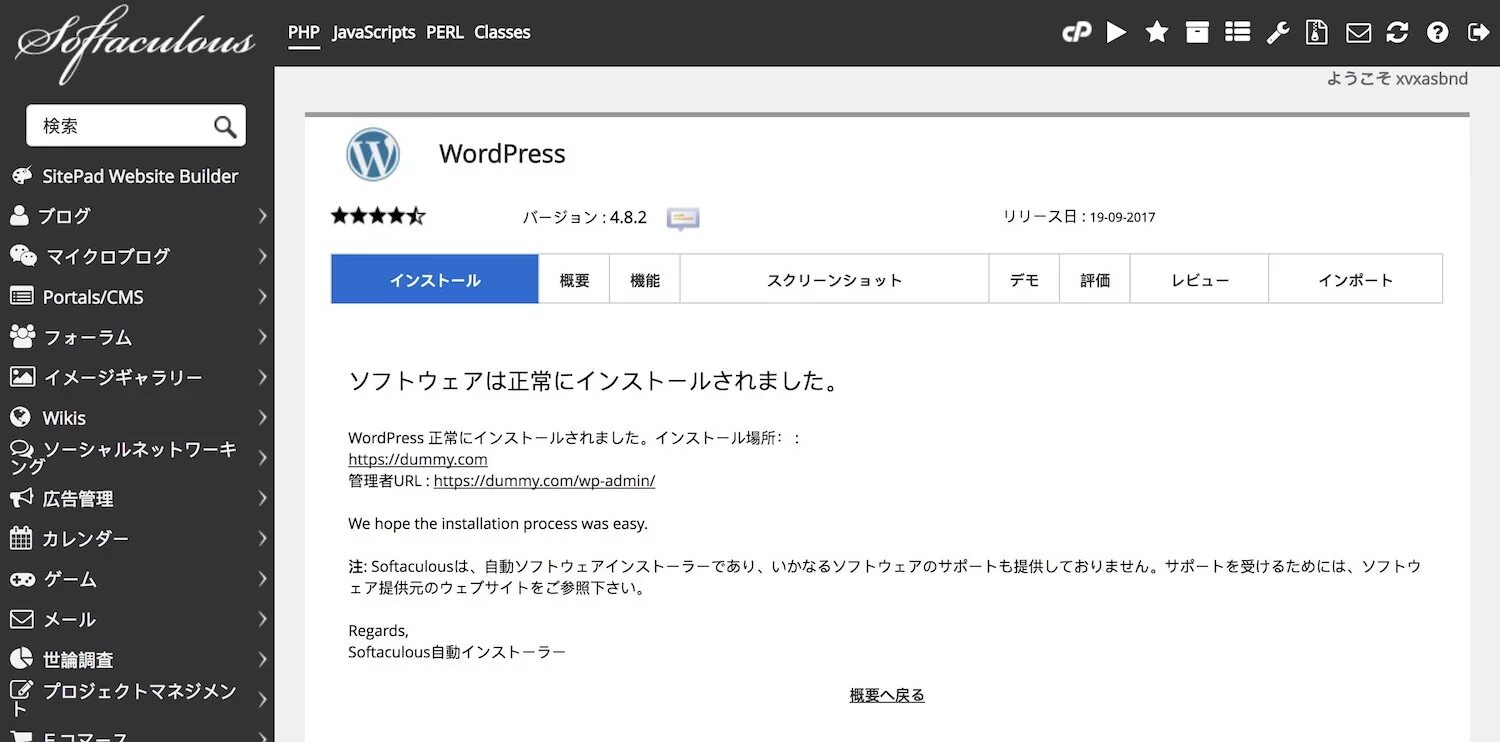Expand the プロジェクトマネジメント category chevron
1500x742 pixels.
262,699
